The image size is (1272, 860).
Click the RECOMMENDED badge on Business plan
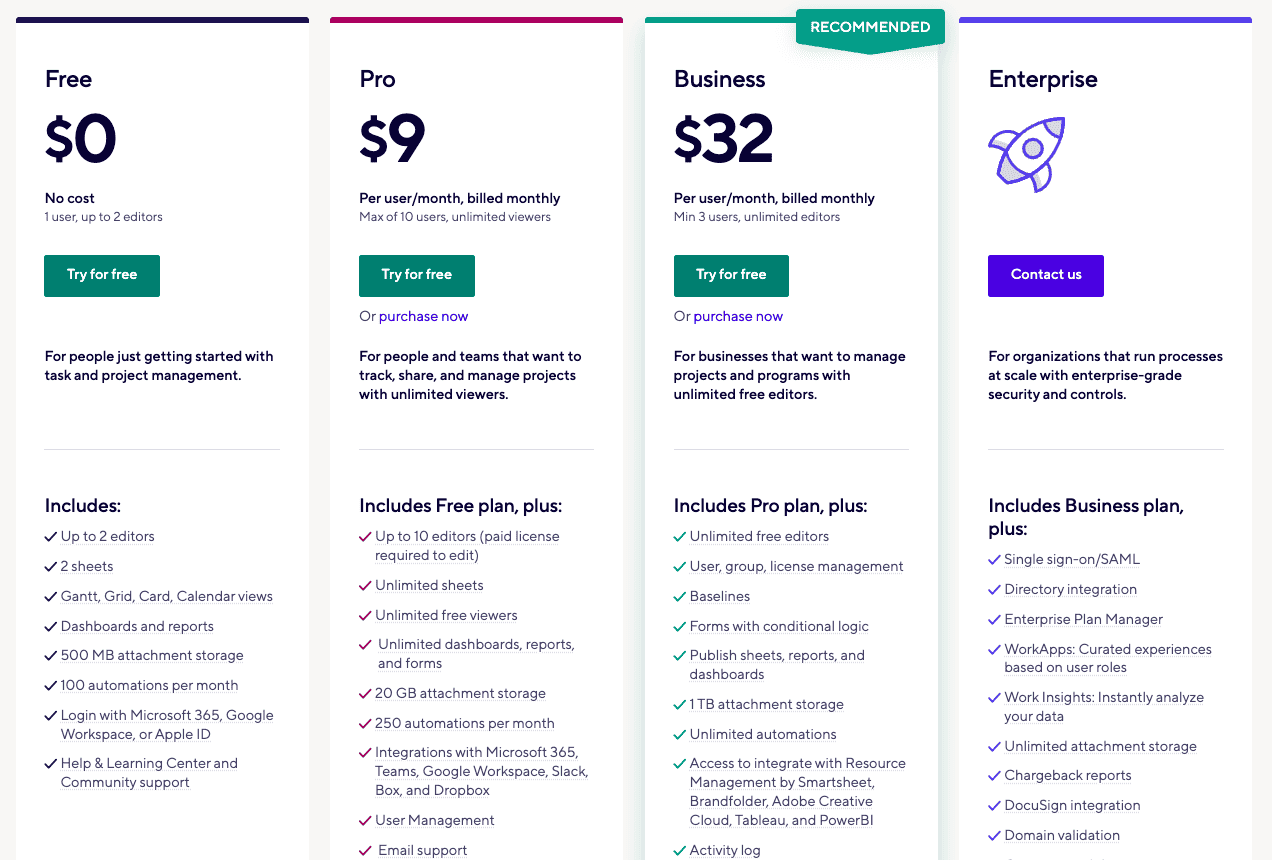click(869, 26)
